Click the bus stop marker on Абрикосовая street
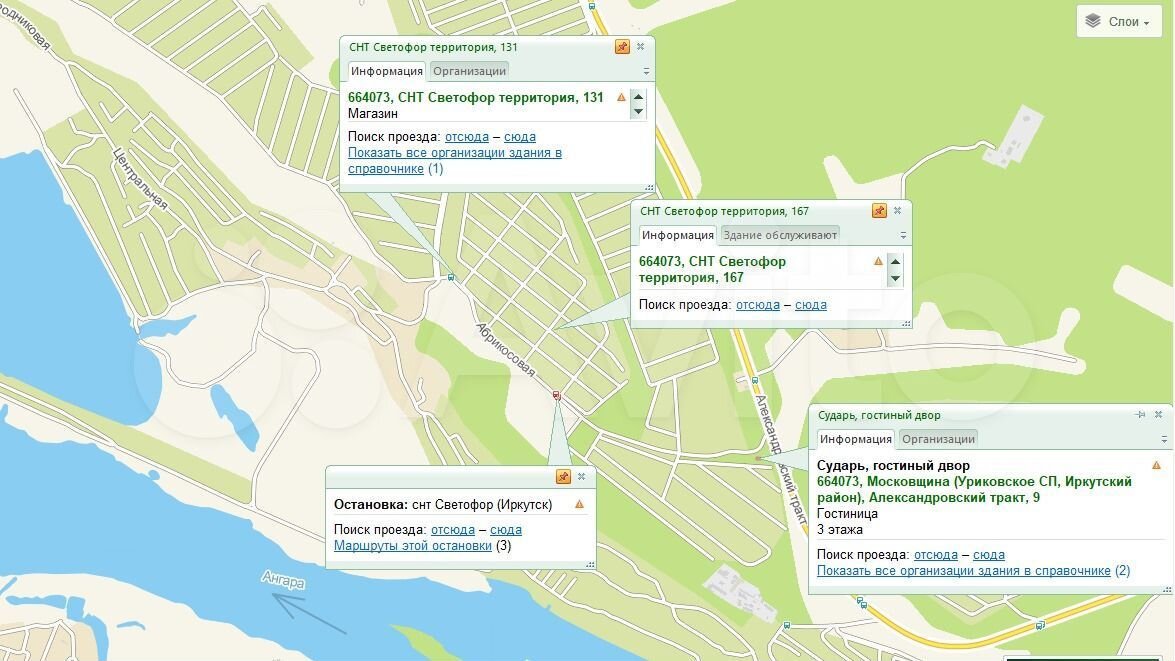 [x=556, y=397]
